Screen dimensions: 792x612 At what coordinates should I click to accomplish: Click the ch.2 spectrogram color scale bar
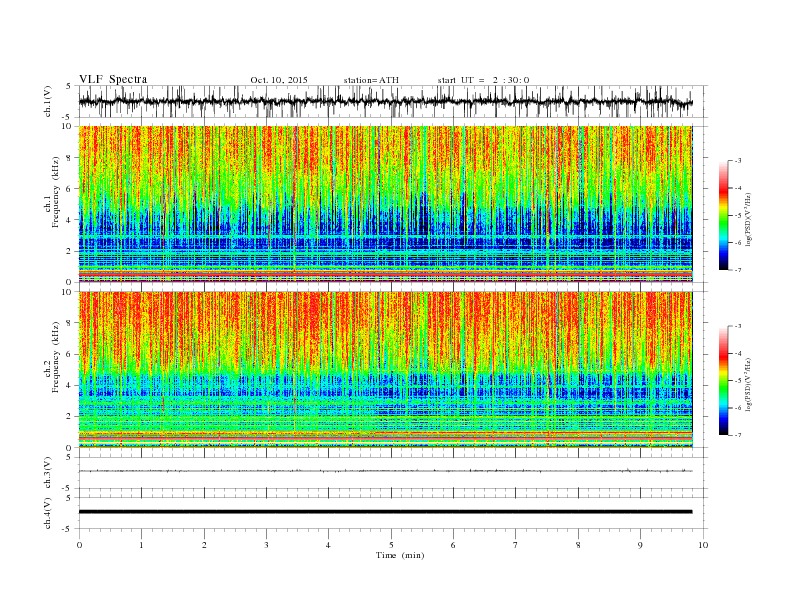[723, 380]
